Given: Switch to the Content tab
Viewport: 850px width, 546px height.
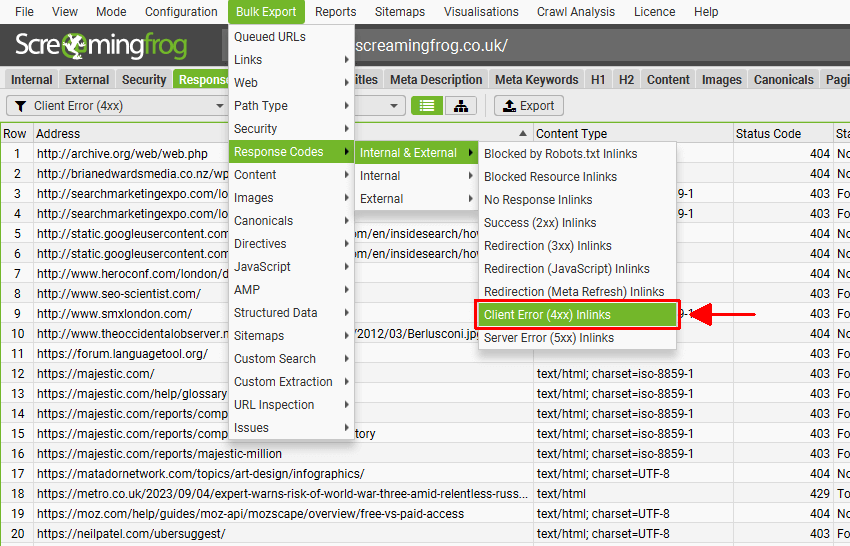Looking at the screenshot, I should 668,80.
